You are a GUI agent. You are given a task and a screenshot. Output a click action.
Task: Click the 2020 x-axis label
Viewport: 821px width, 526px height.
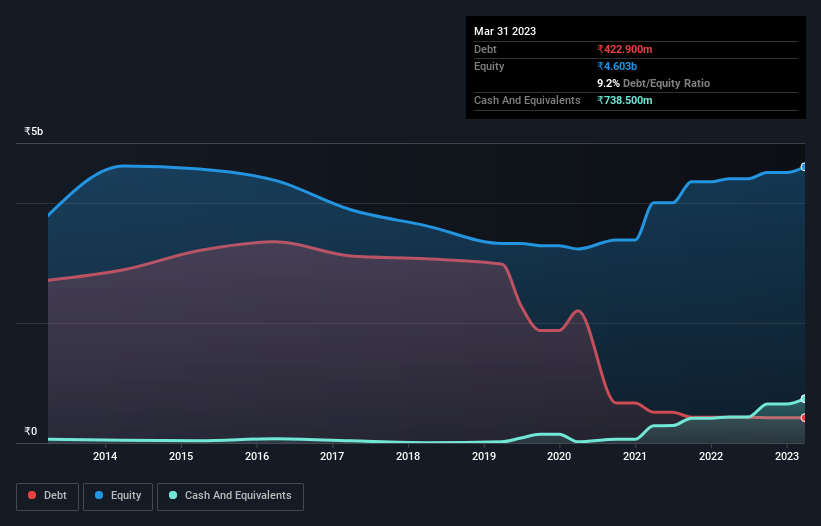(559, 456)
